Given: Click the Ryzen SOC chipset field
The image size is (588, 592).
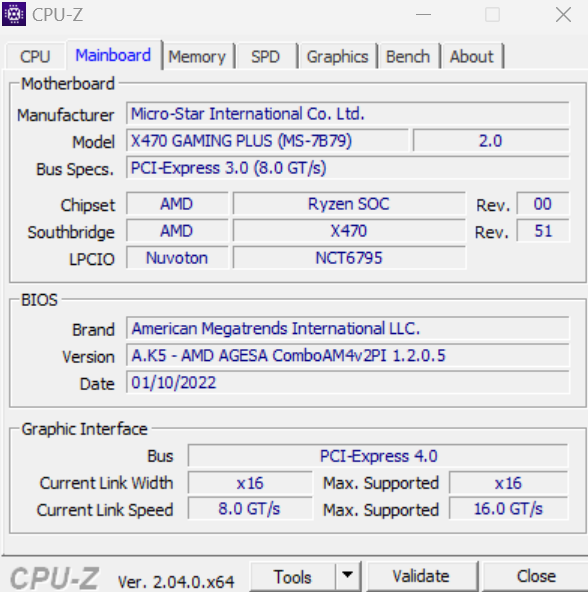Looking at the screenshot, I should coord(349,204).
